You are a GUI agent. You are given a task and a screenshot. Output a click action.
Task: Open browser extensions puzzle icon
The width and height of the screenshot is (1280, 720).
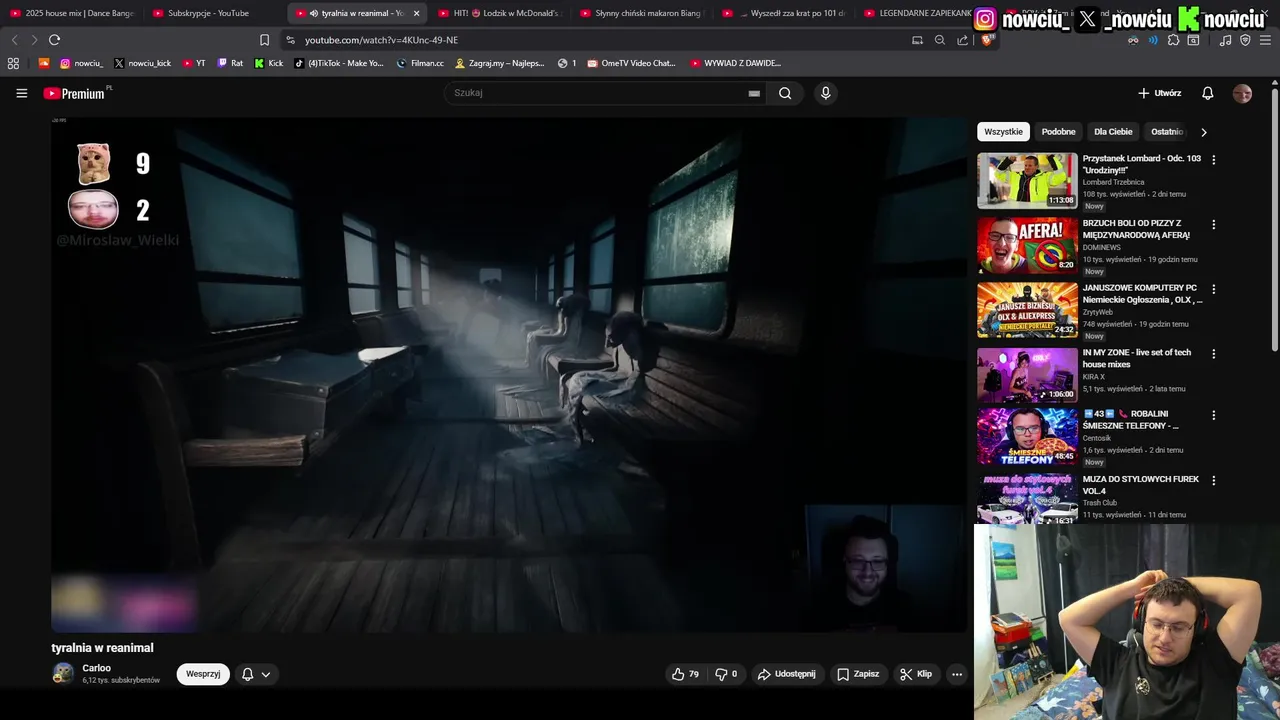point(1173,40)
